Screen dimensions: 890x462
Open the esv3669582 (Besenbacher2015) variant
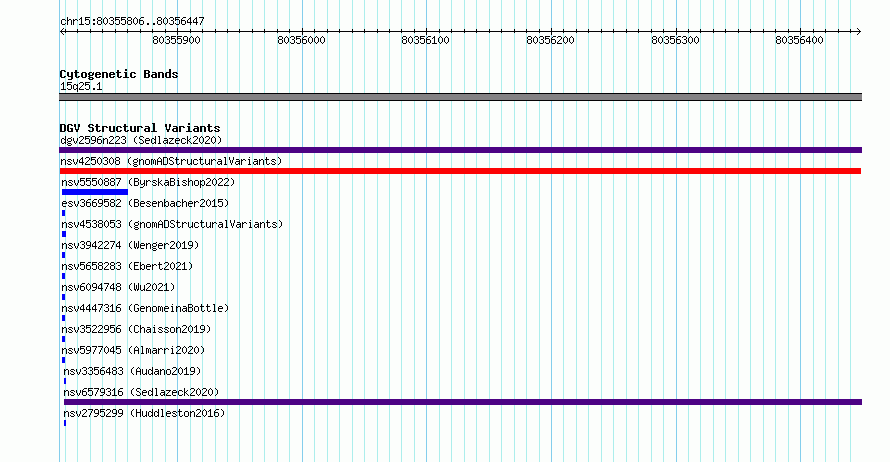coord(145,203)
